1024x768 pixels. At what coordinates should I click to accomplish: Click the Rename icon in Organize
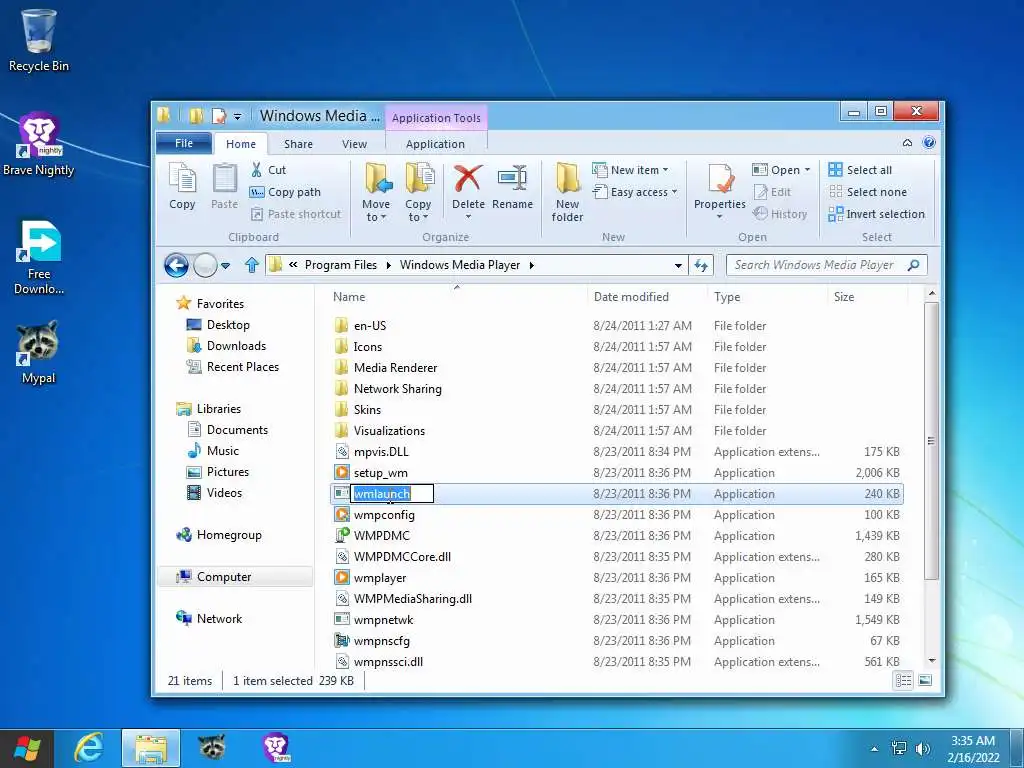pos(513,178)
